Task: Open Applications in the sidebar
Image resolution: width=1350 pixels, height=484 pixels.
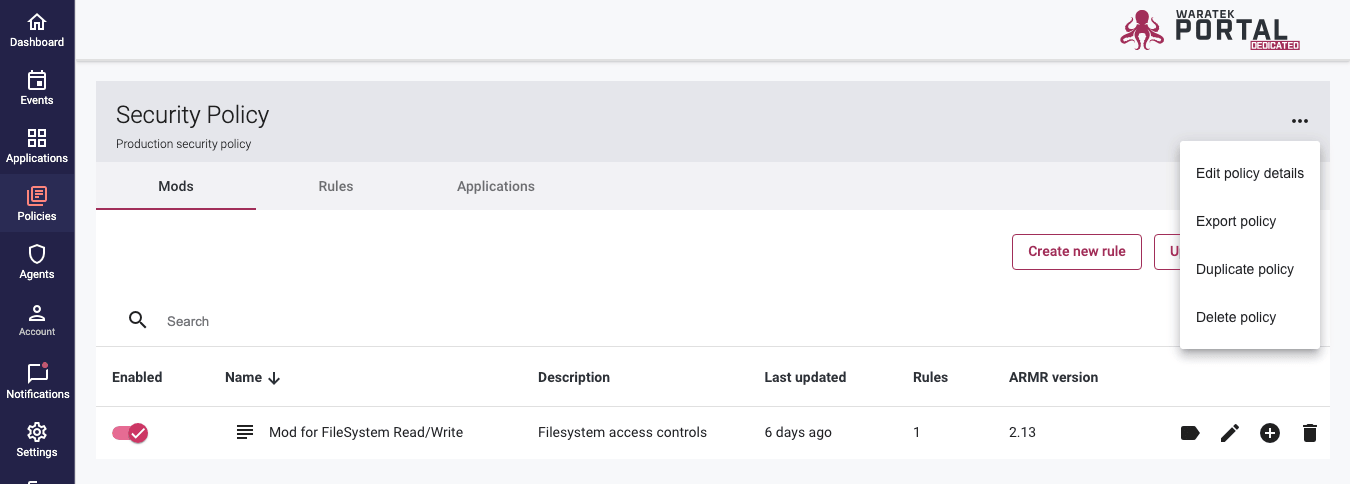Action: tap(37, 146)
